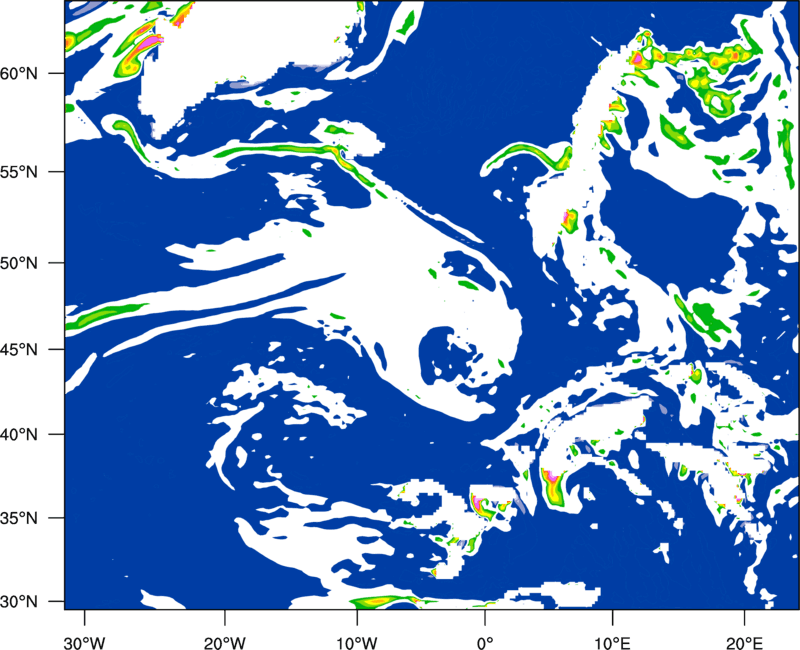This screenshot has width=800, height=650.
Task: Click the 45°N latitude label
Action: pos(19,349)
